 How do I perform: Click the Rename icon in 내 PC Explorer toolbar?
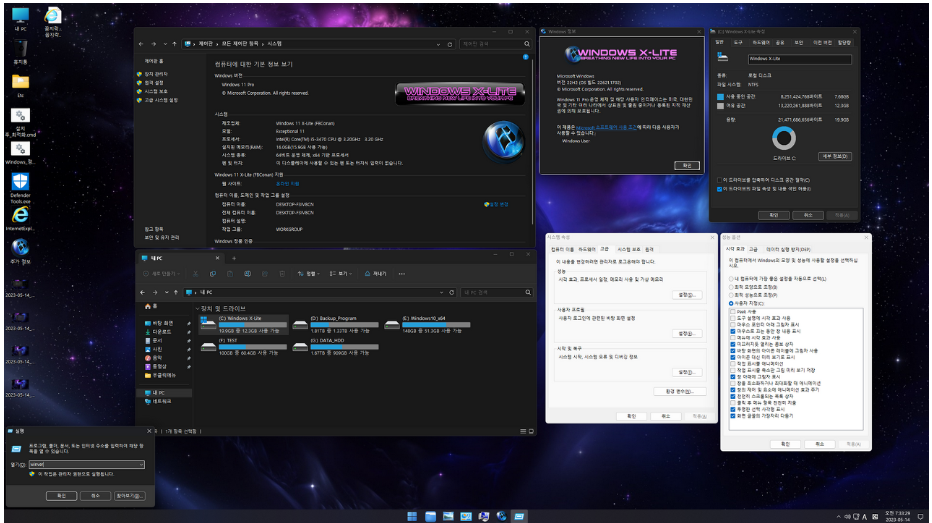pos(247,274)
